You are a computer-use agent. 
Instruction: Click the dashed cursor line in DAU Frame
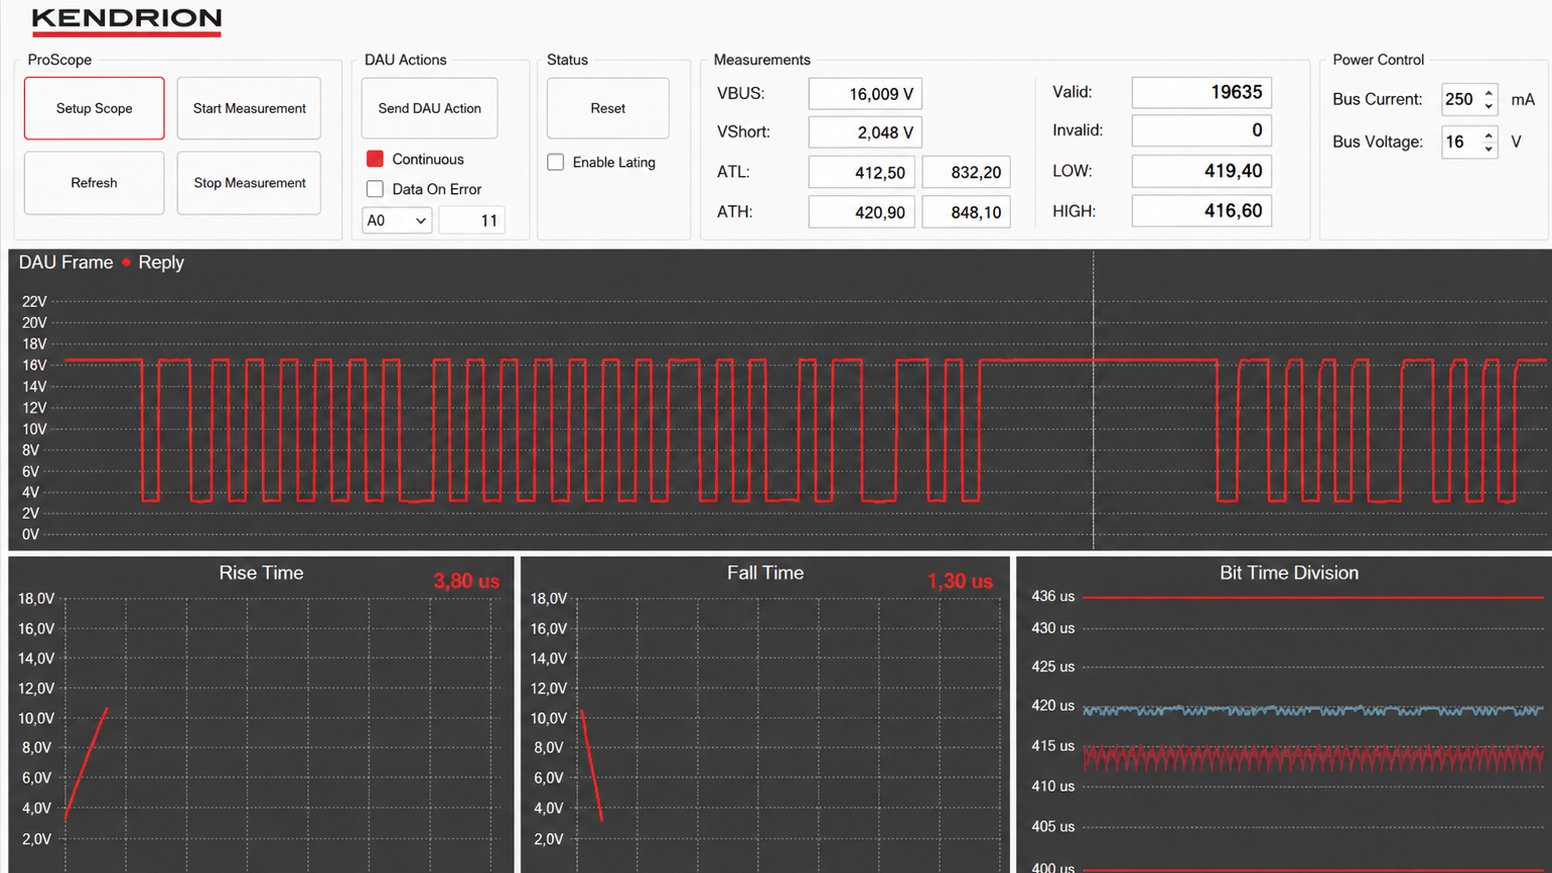coord(1093,400)
